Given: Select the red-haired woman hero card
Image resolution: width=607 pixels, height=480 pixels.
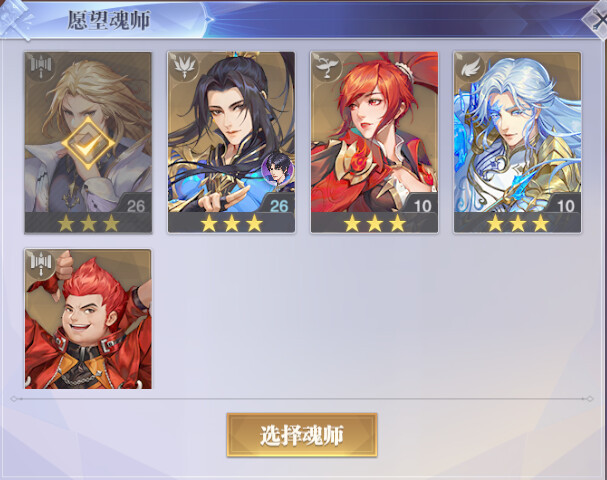Looking at the screenshot, I should coord(374,142).
